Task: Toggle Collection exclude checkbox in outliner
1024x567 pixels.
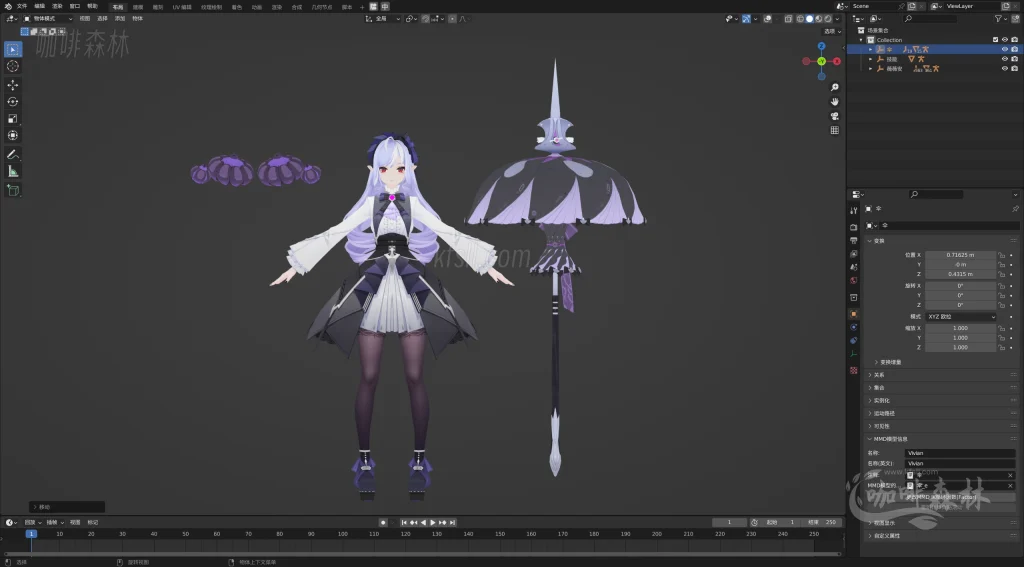Action: pos(995,40)
